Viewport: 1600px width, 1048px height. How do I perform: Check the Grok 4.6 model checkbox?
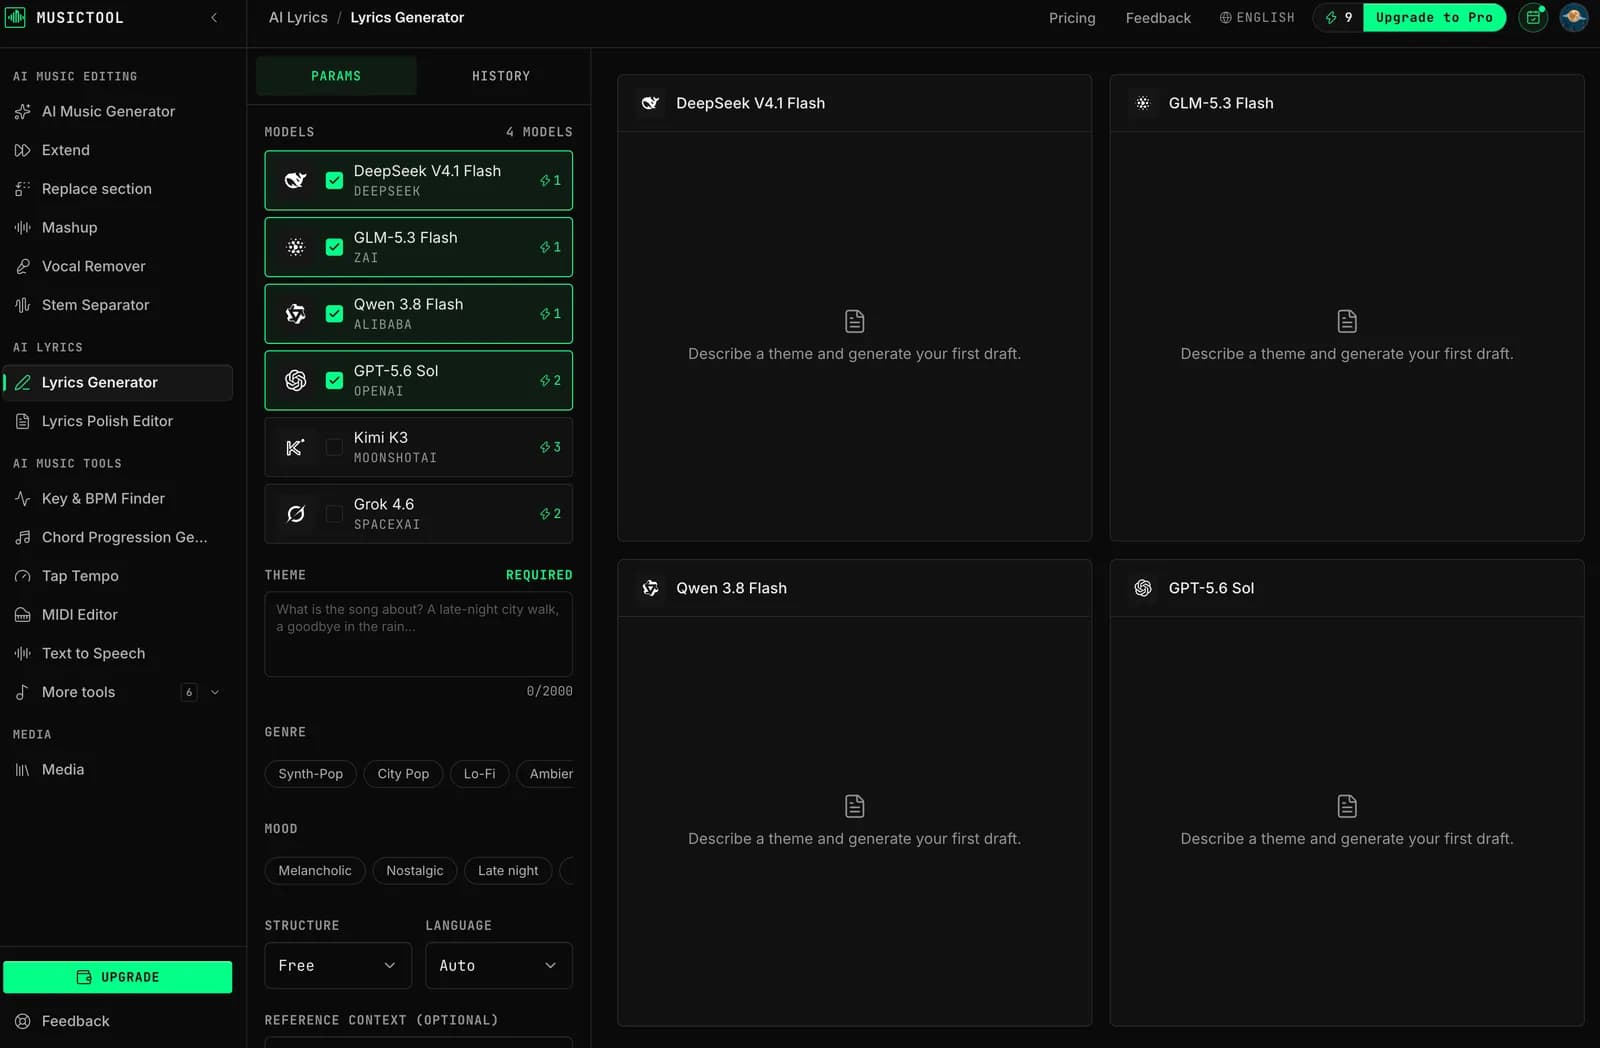(334, 514)
